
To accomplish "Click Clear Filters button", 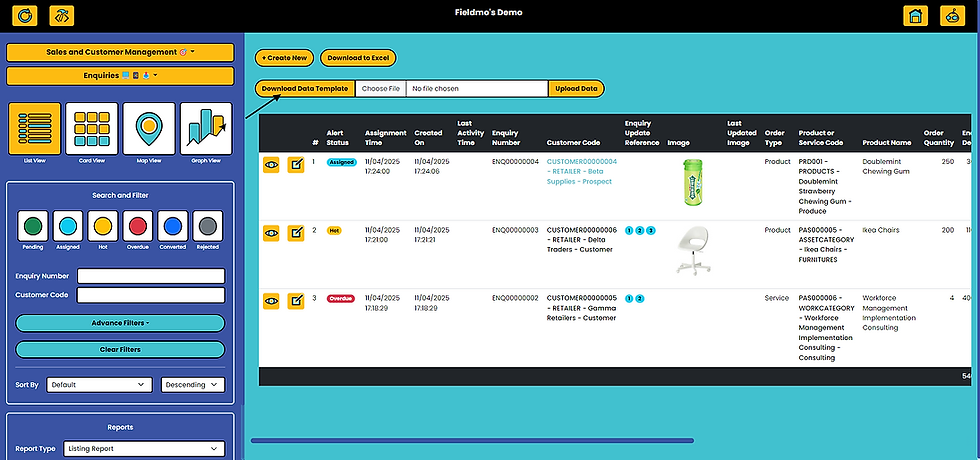I will click(120, 349).
